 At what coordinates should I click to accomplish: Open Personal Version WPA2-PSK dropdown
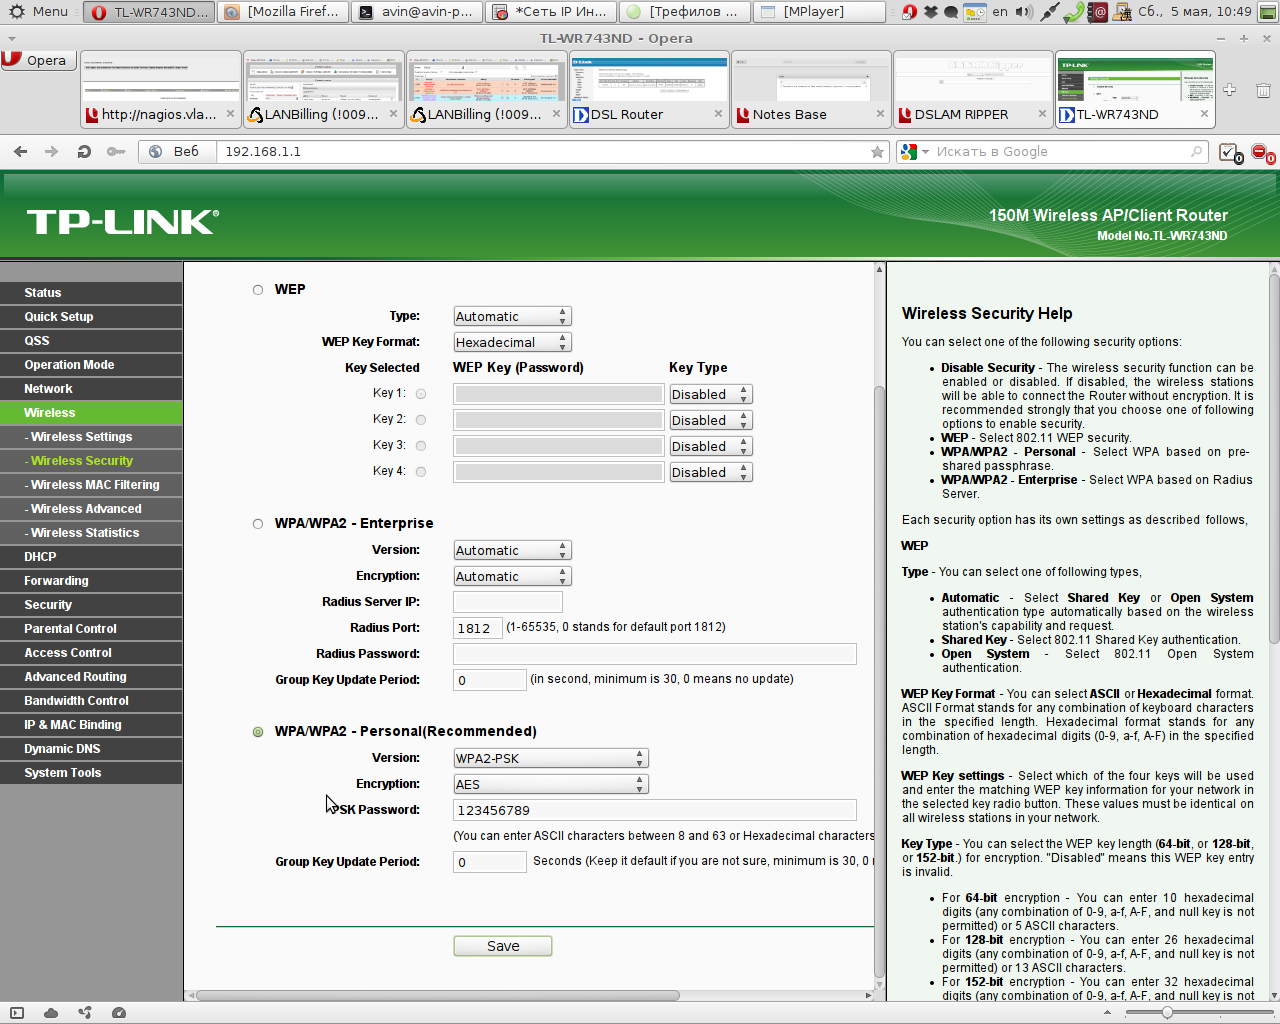point(551,758)
